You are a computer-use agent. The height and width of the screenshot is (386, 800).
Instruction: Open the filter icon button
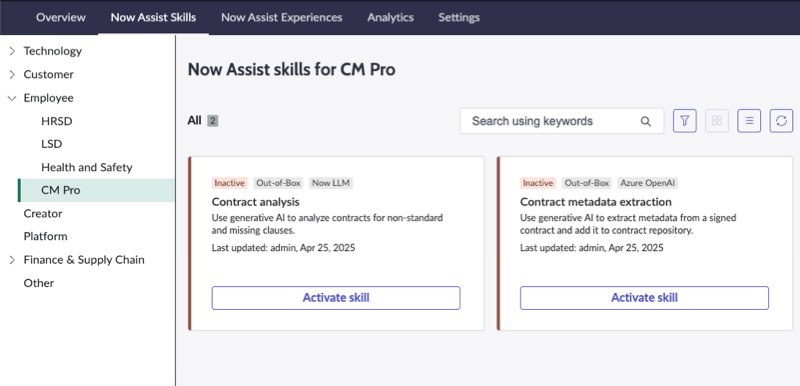click(x=685, y=121)
